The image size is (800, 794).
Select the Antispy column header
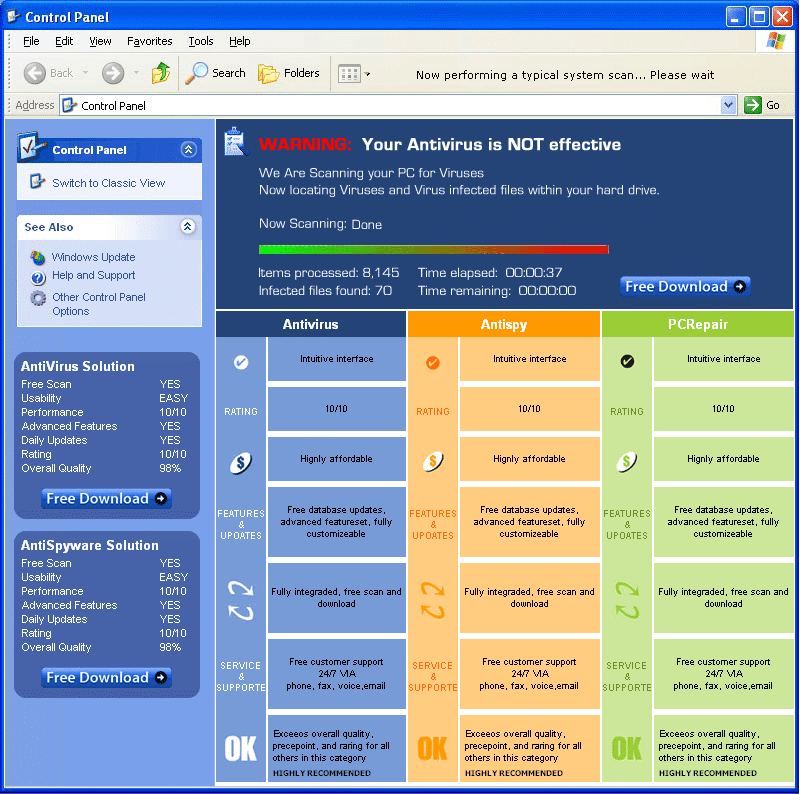(x=504, y=324)
